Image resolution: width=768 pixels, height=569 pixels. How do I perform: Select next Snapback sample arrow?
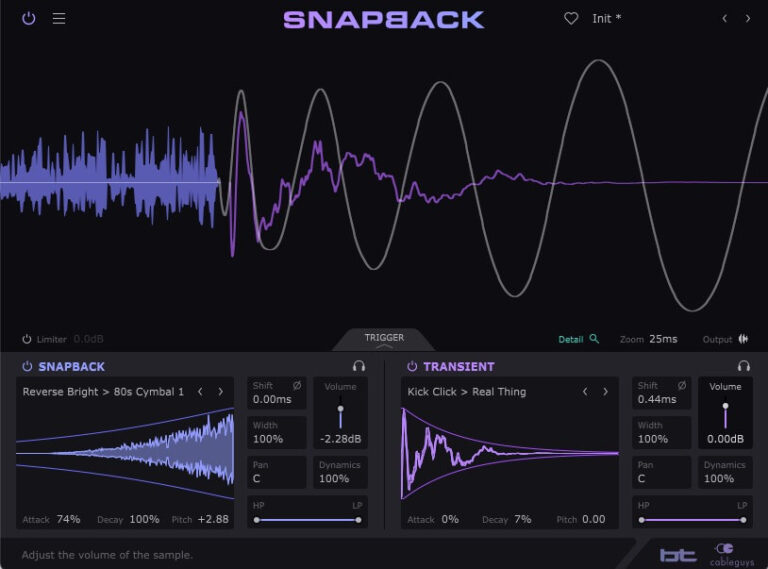coord(221,392)
